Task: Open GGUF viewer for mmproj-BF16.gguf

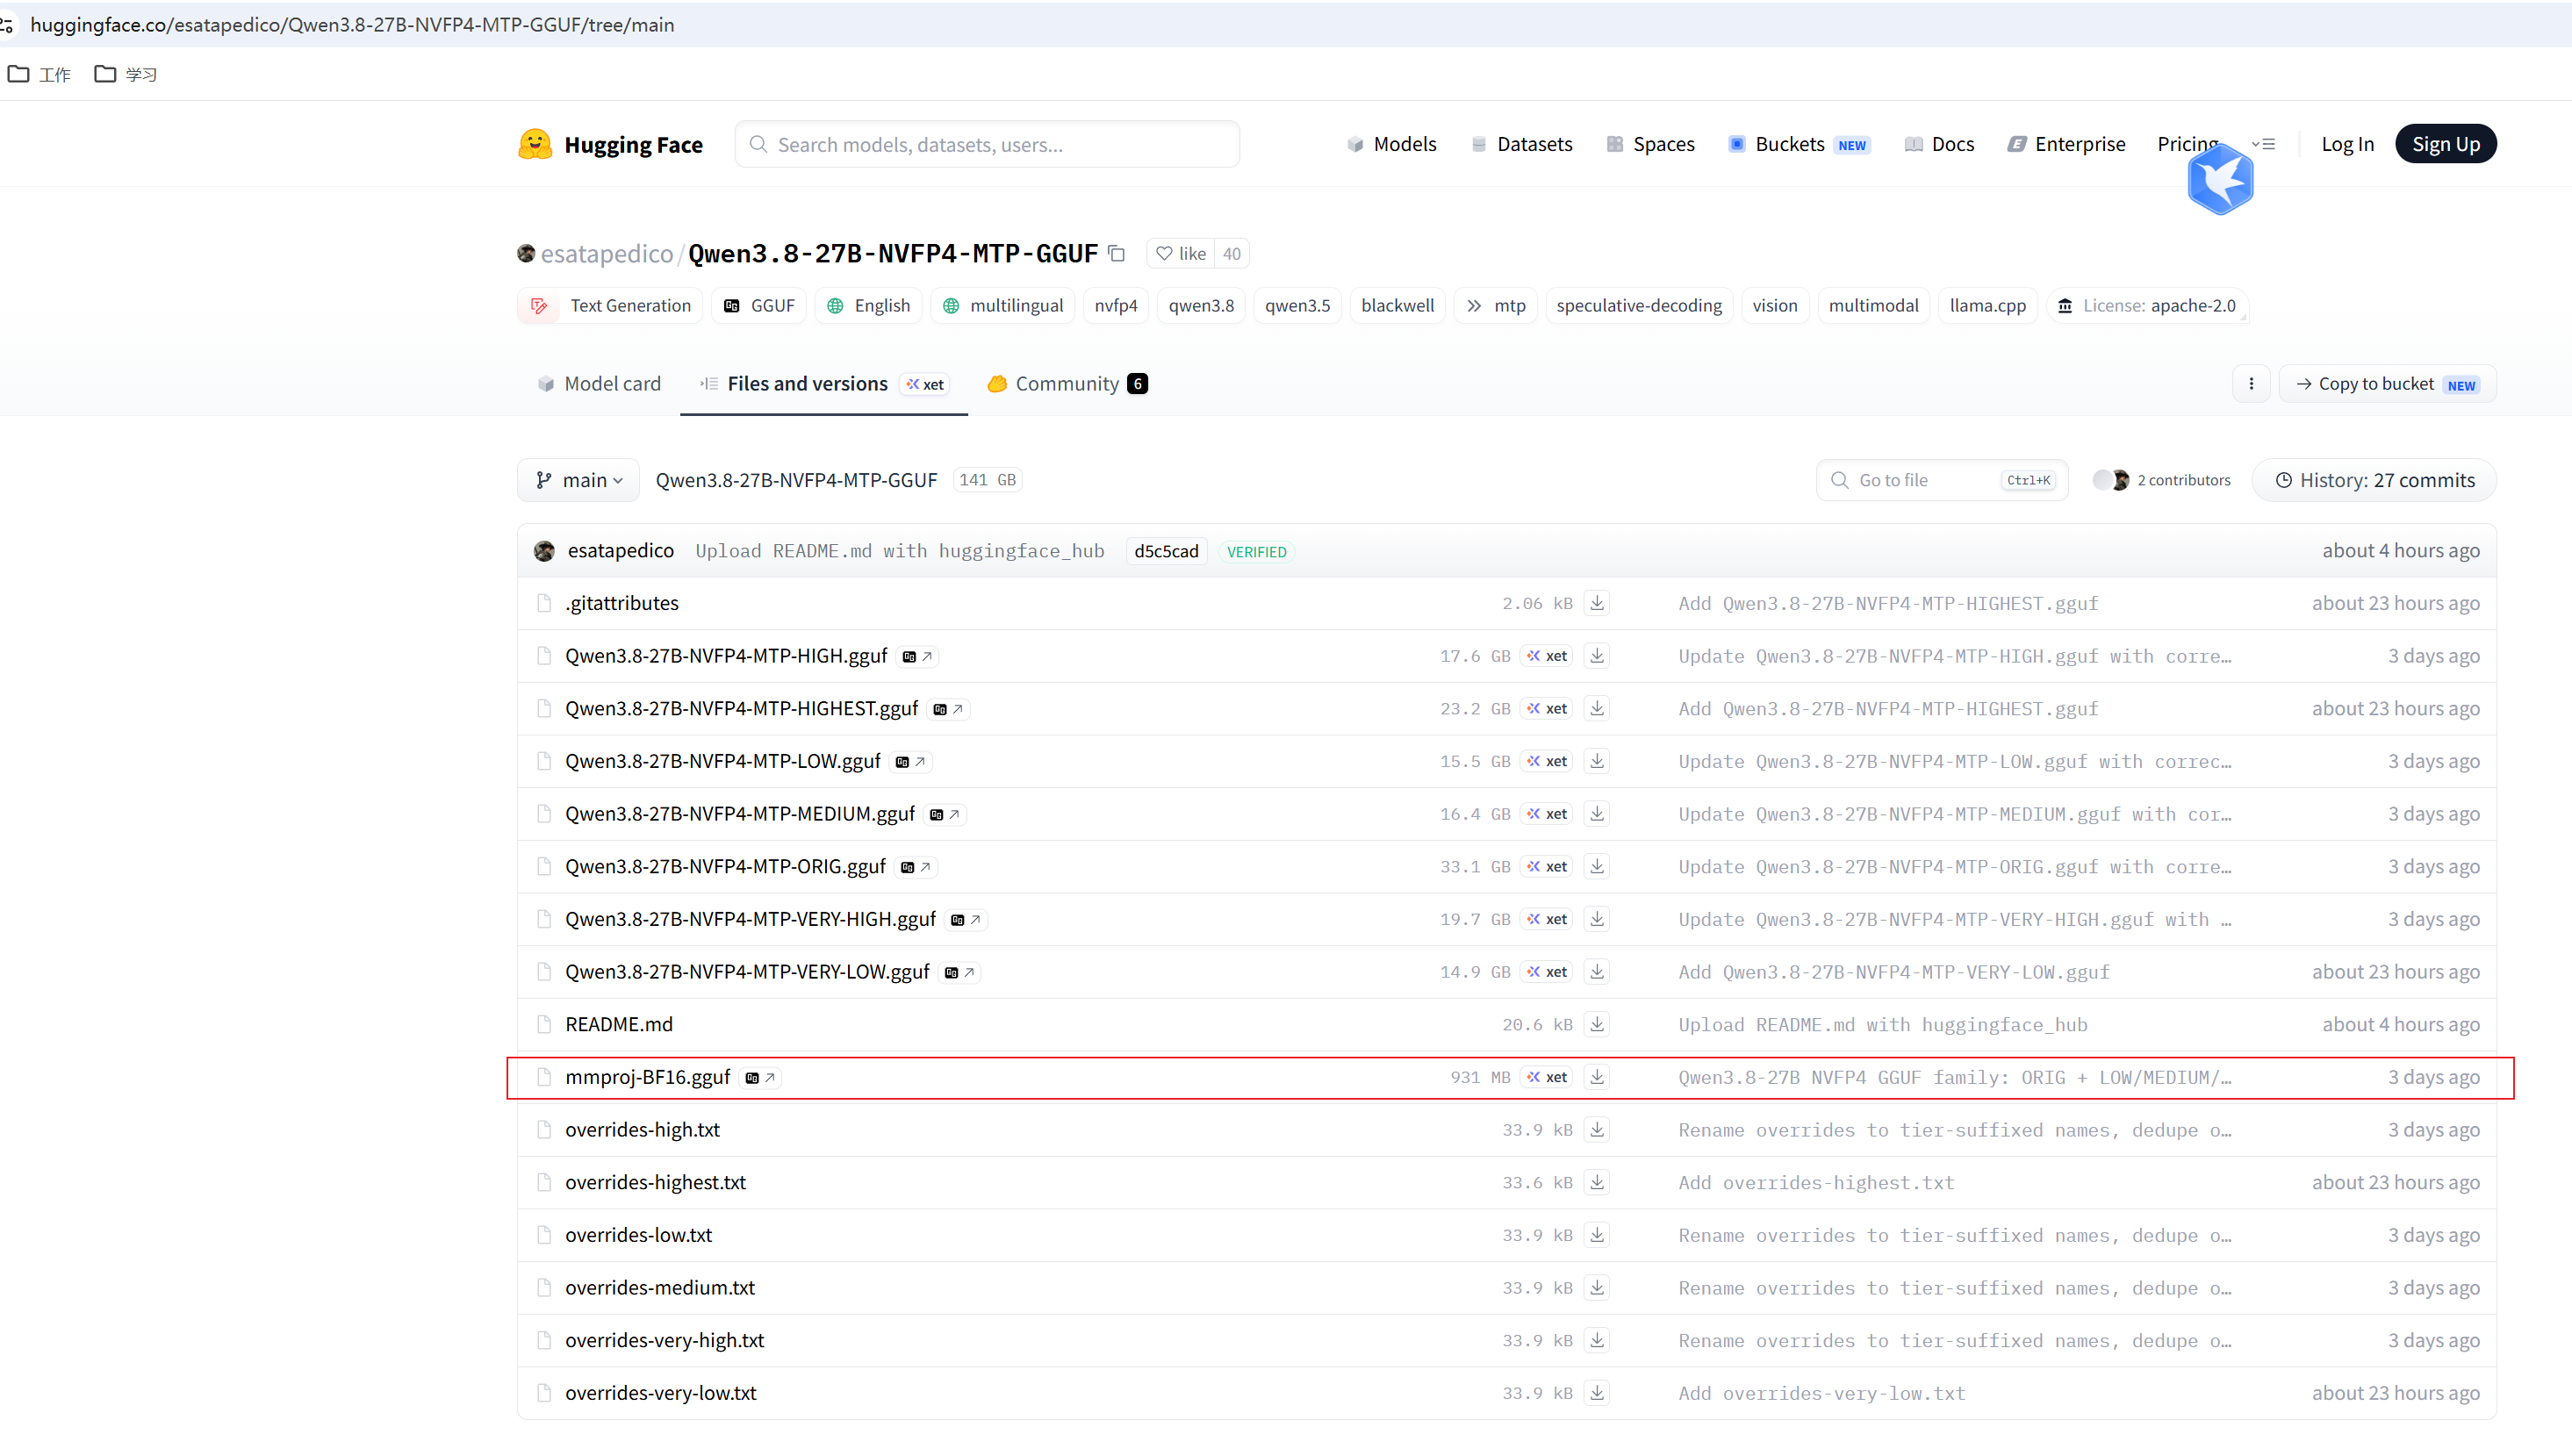Action: coord(761,1078)
